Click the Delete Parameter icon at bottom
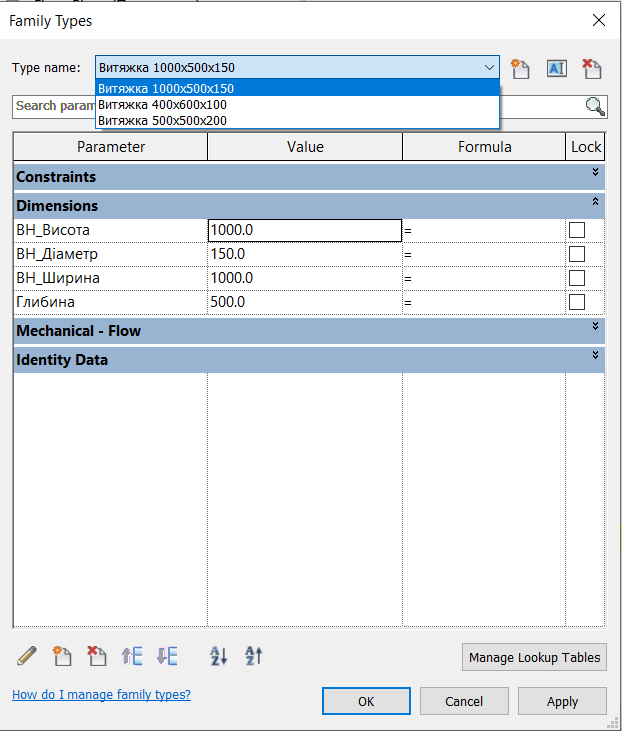Screen dimensions: 622x731 [x=97, y=656]
